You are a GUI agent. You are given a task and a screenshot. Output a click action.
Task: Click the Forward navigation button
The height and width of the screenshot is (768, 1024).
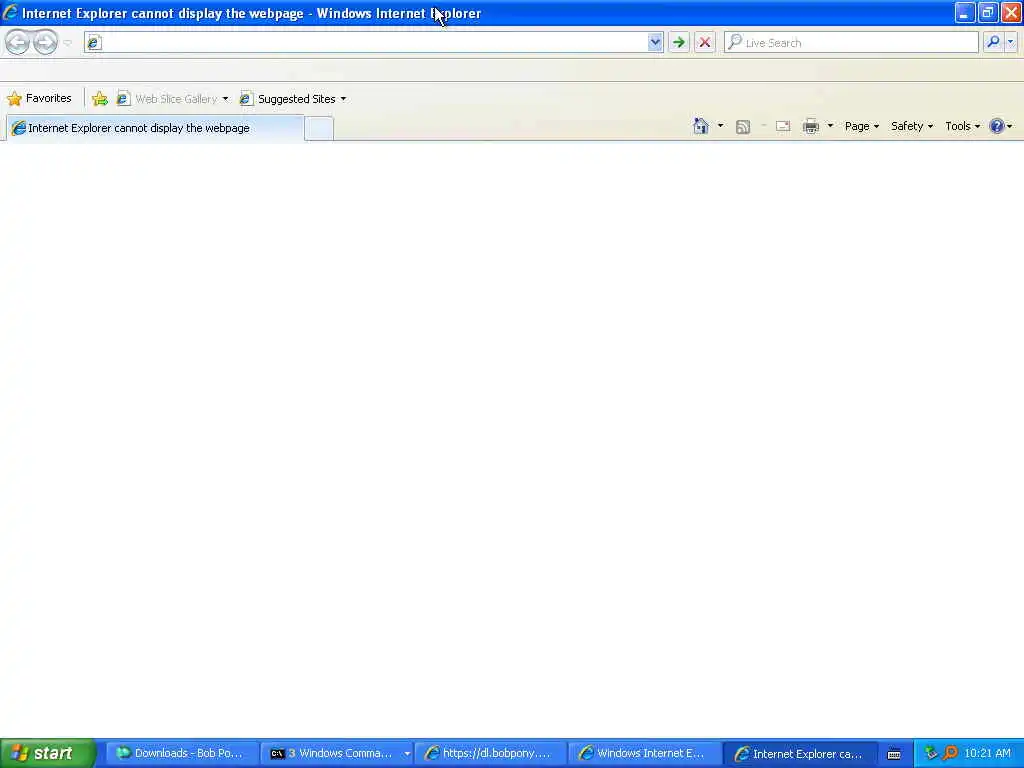45,42
